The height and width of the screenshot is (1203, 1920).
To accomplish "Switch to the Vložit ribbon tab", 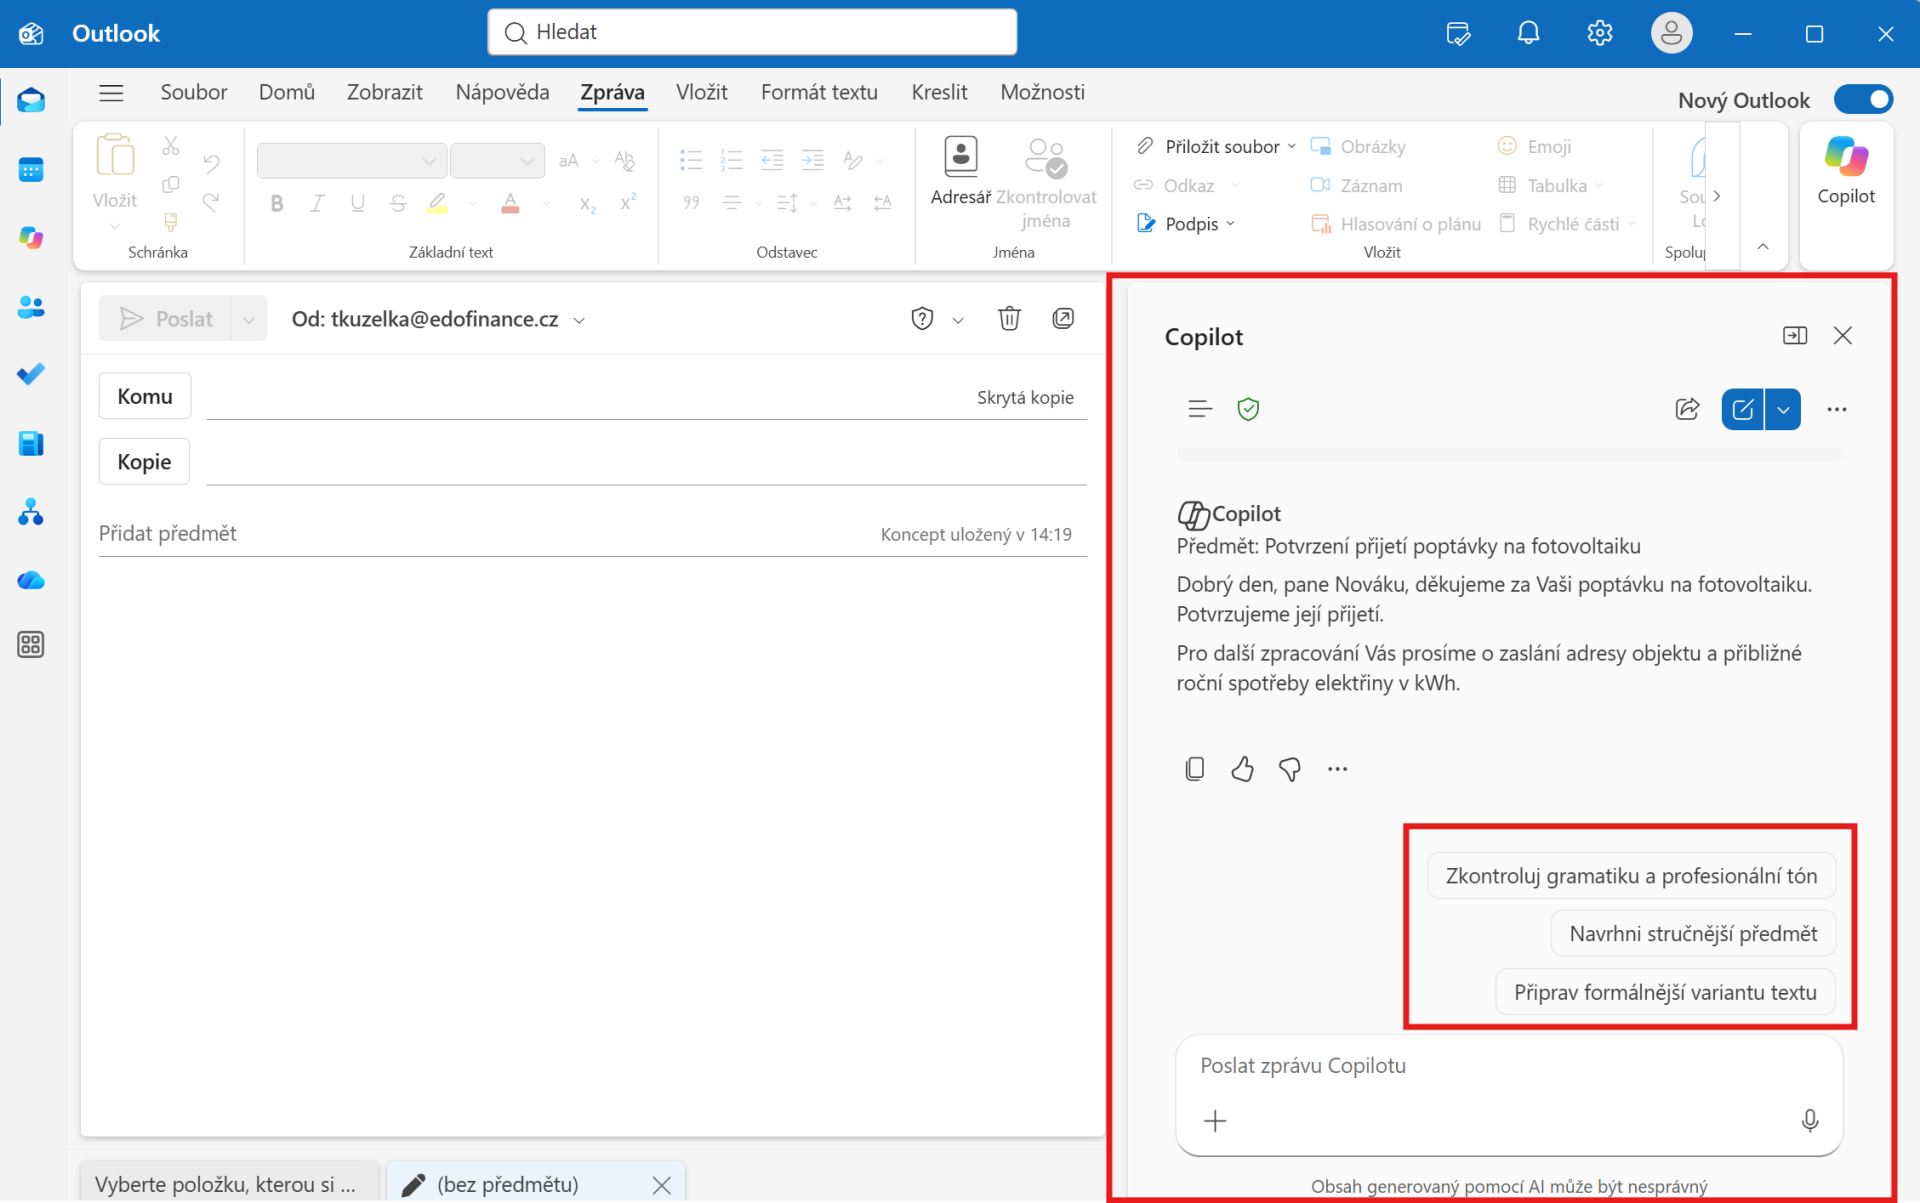I will point(701,92).
